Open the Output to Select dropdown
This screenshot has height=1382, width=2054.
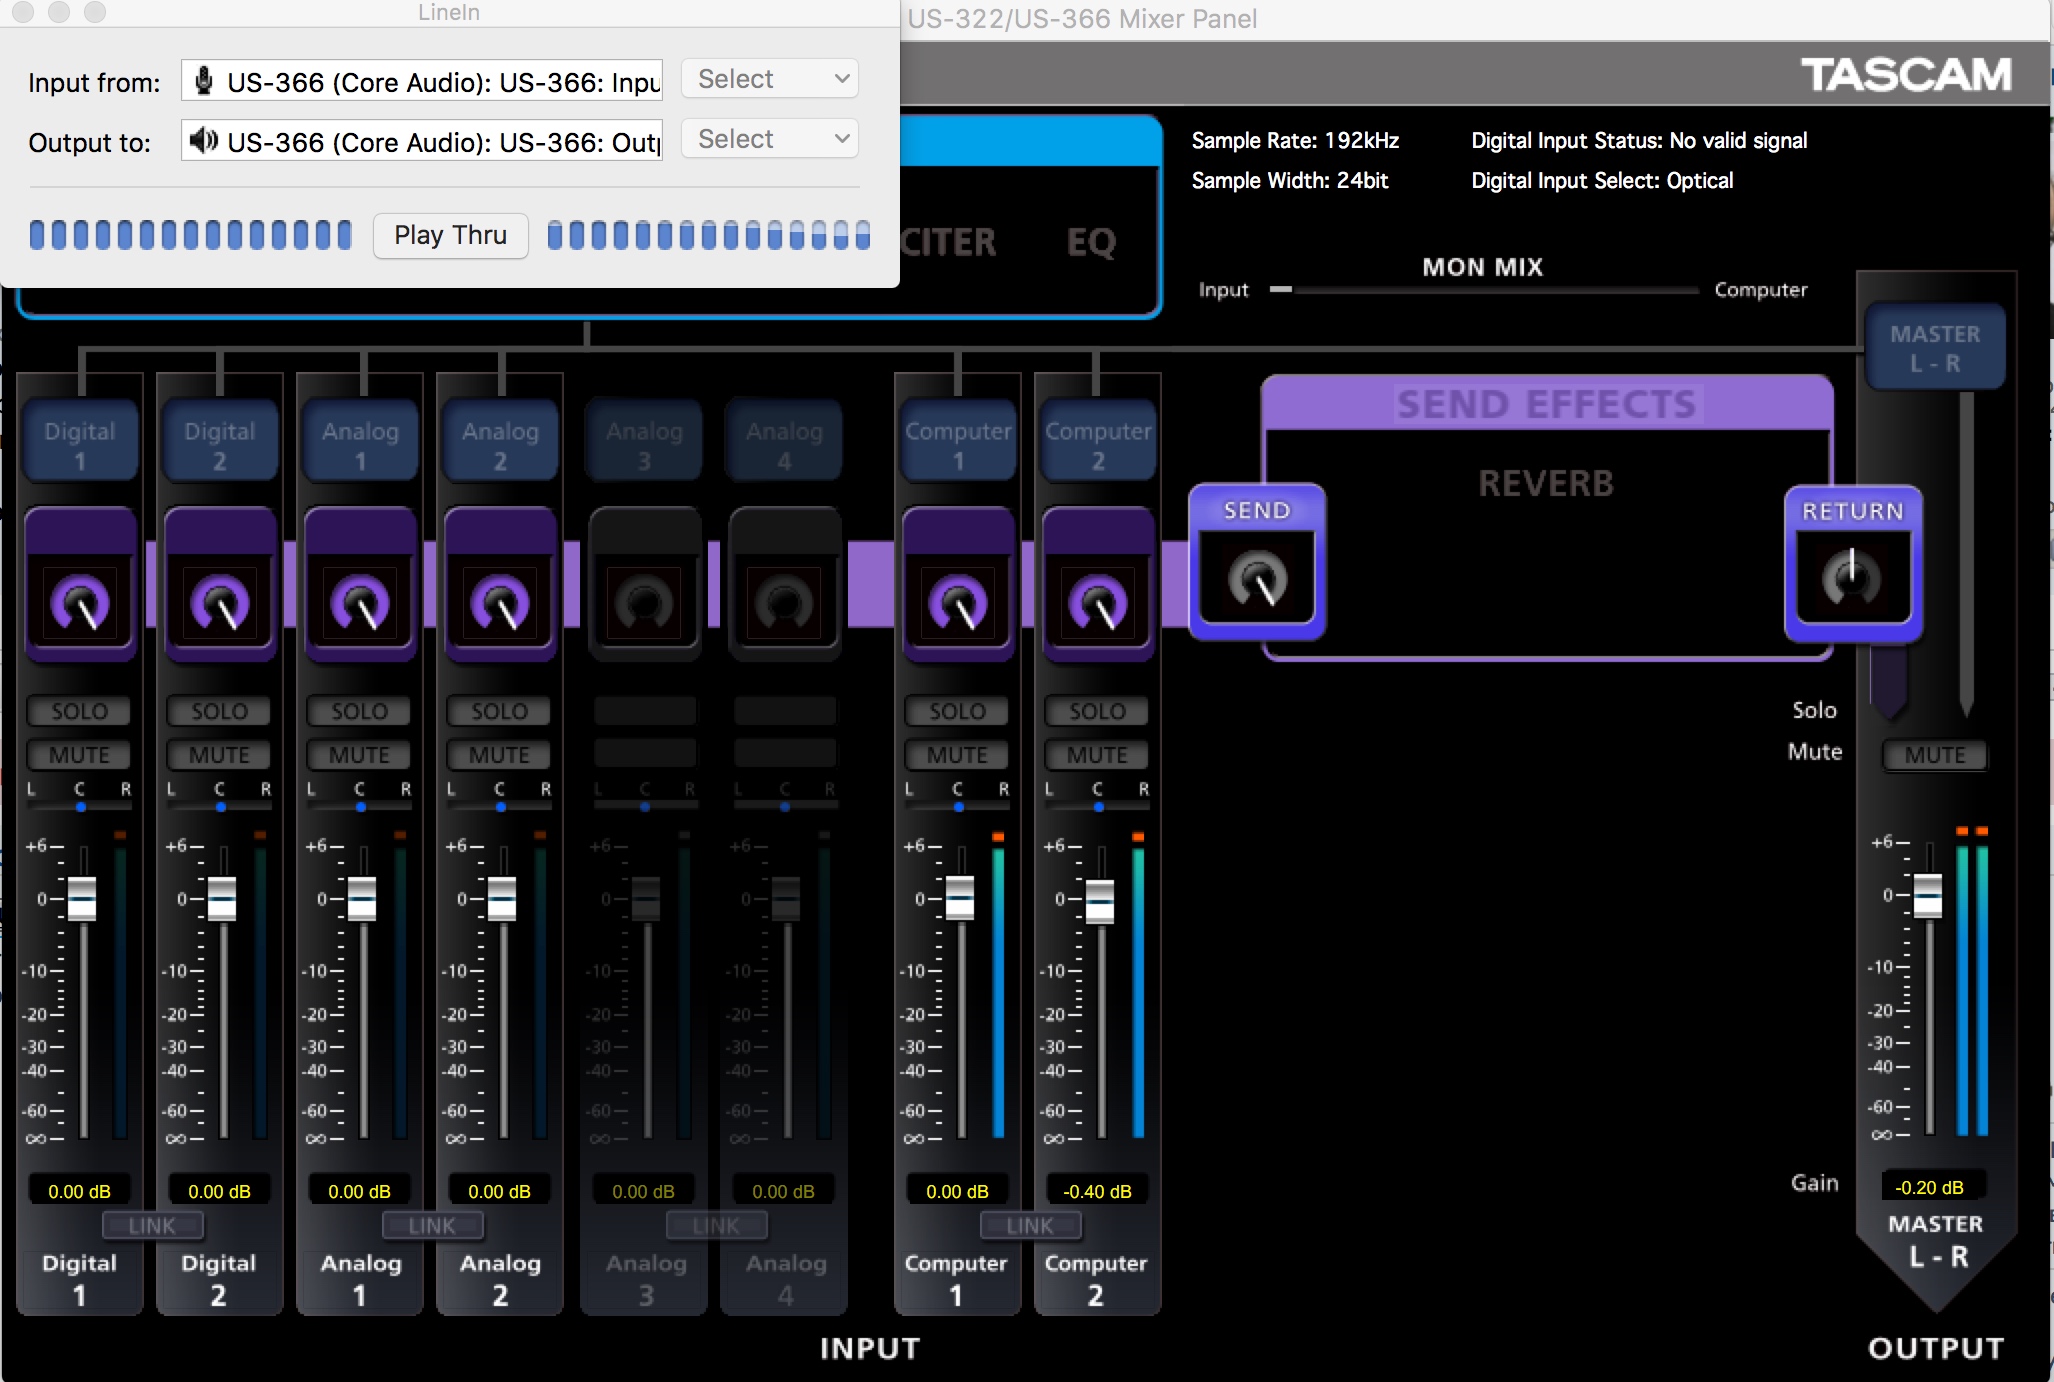pos(771,139)
